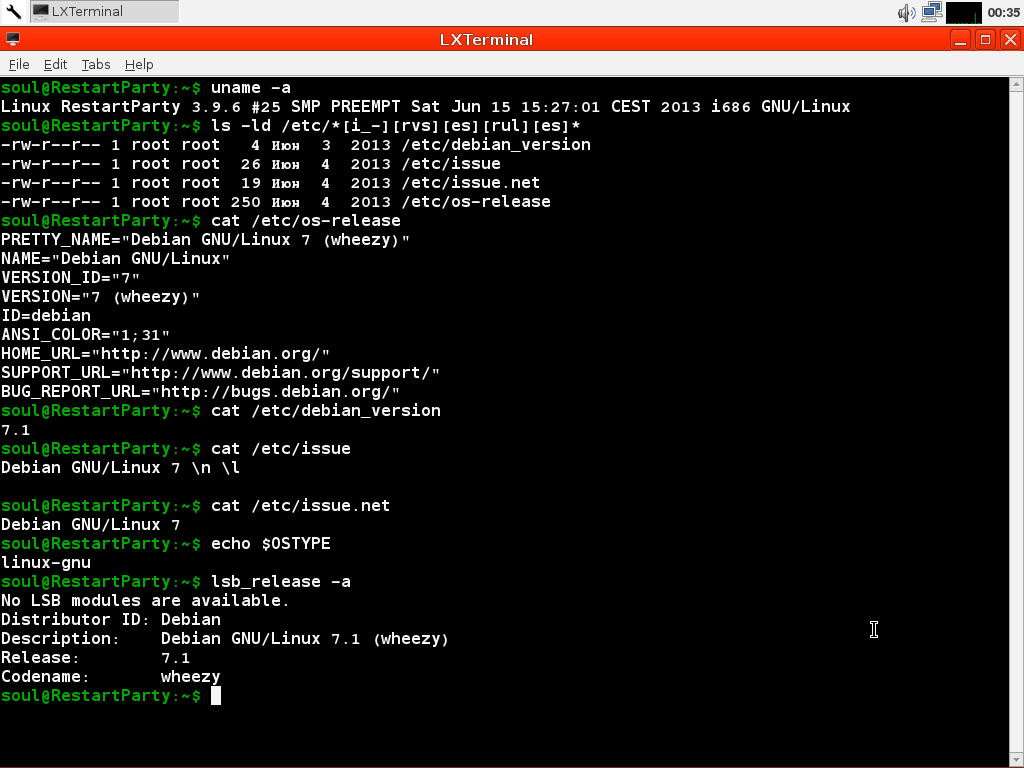The width and height of the screenshot is (1024, 768).
Task: Click the '/etc/debian_version' listing entry
Action: point(496,145)
